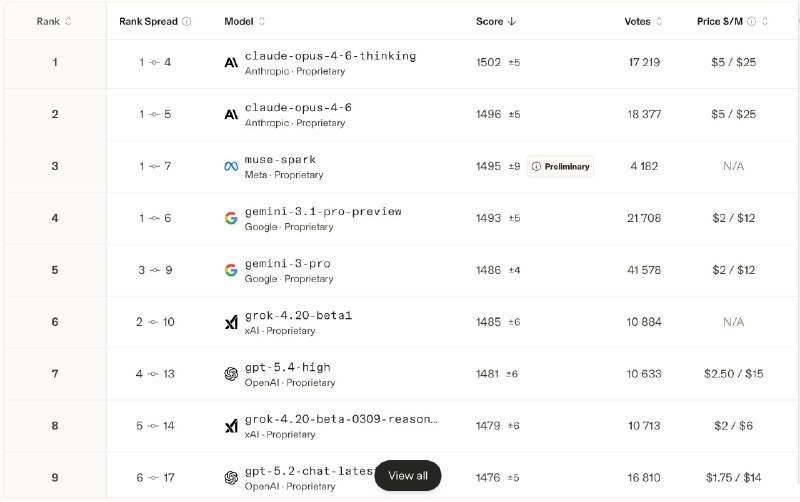
Task: Click the info icon next to Price $/M
Action: tap(751, 21)
